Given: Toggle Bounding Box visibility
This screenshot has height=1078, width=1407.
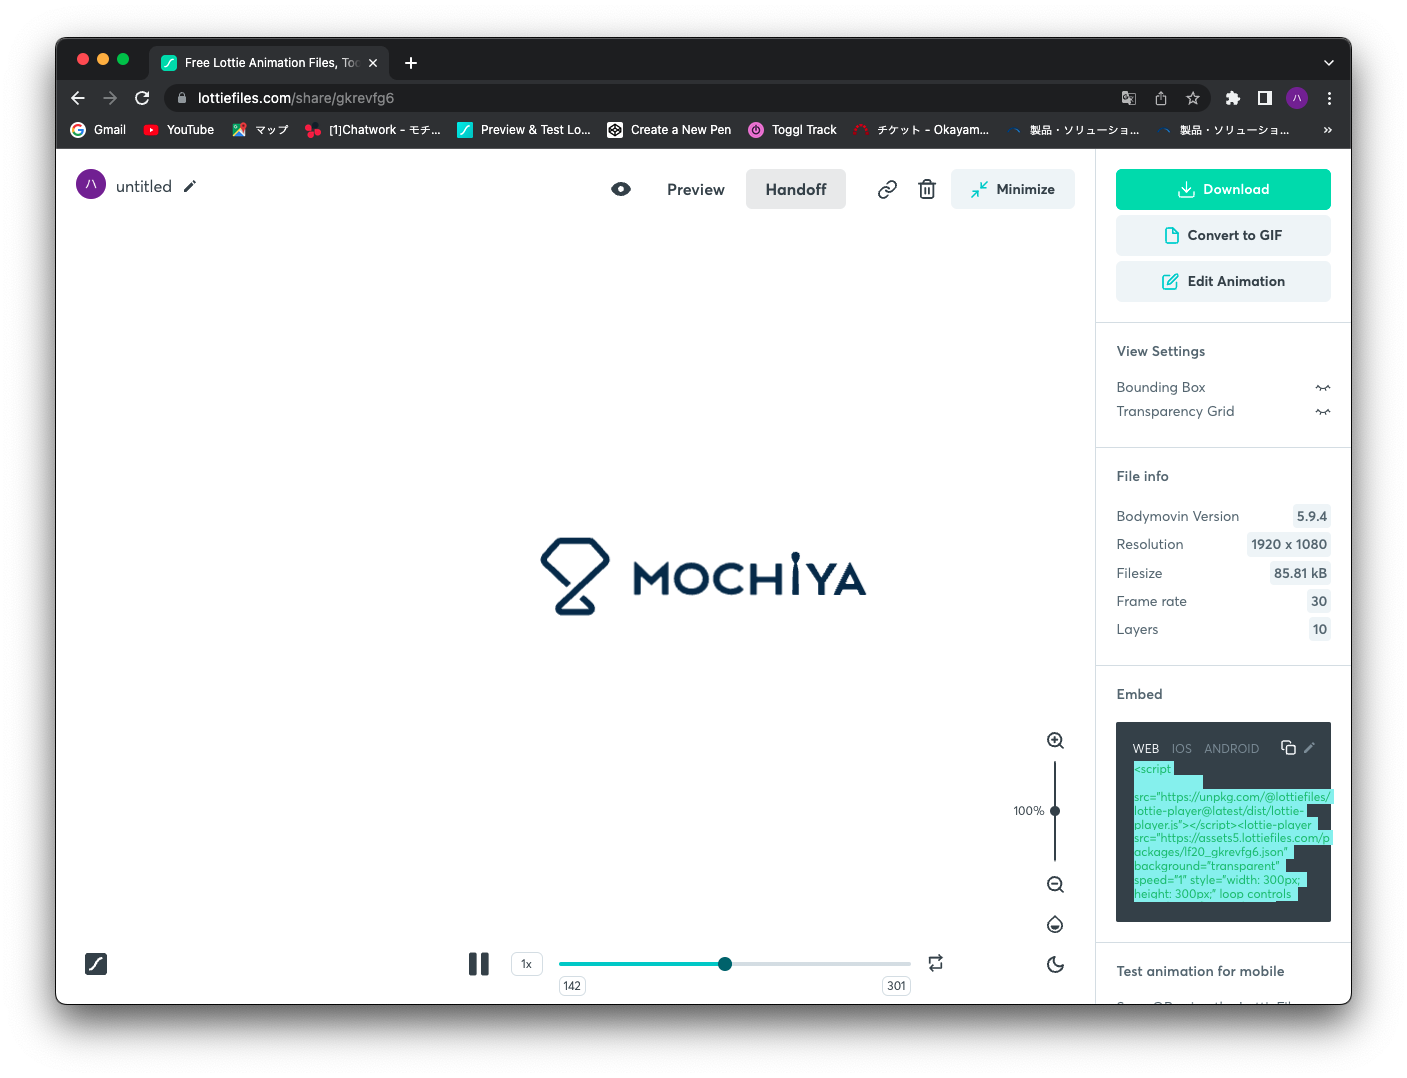Looking at the screenshot, I should 1323,387.
